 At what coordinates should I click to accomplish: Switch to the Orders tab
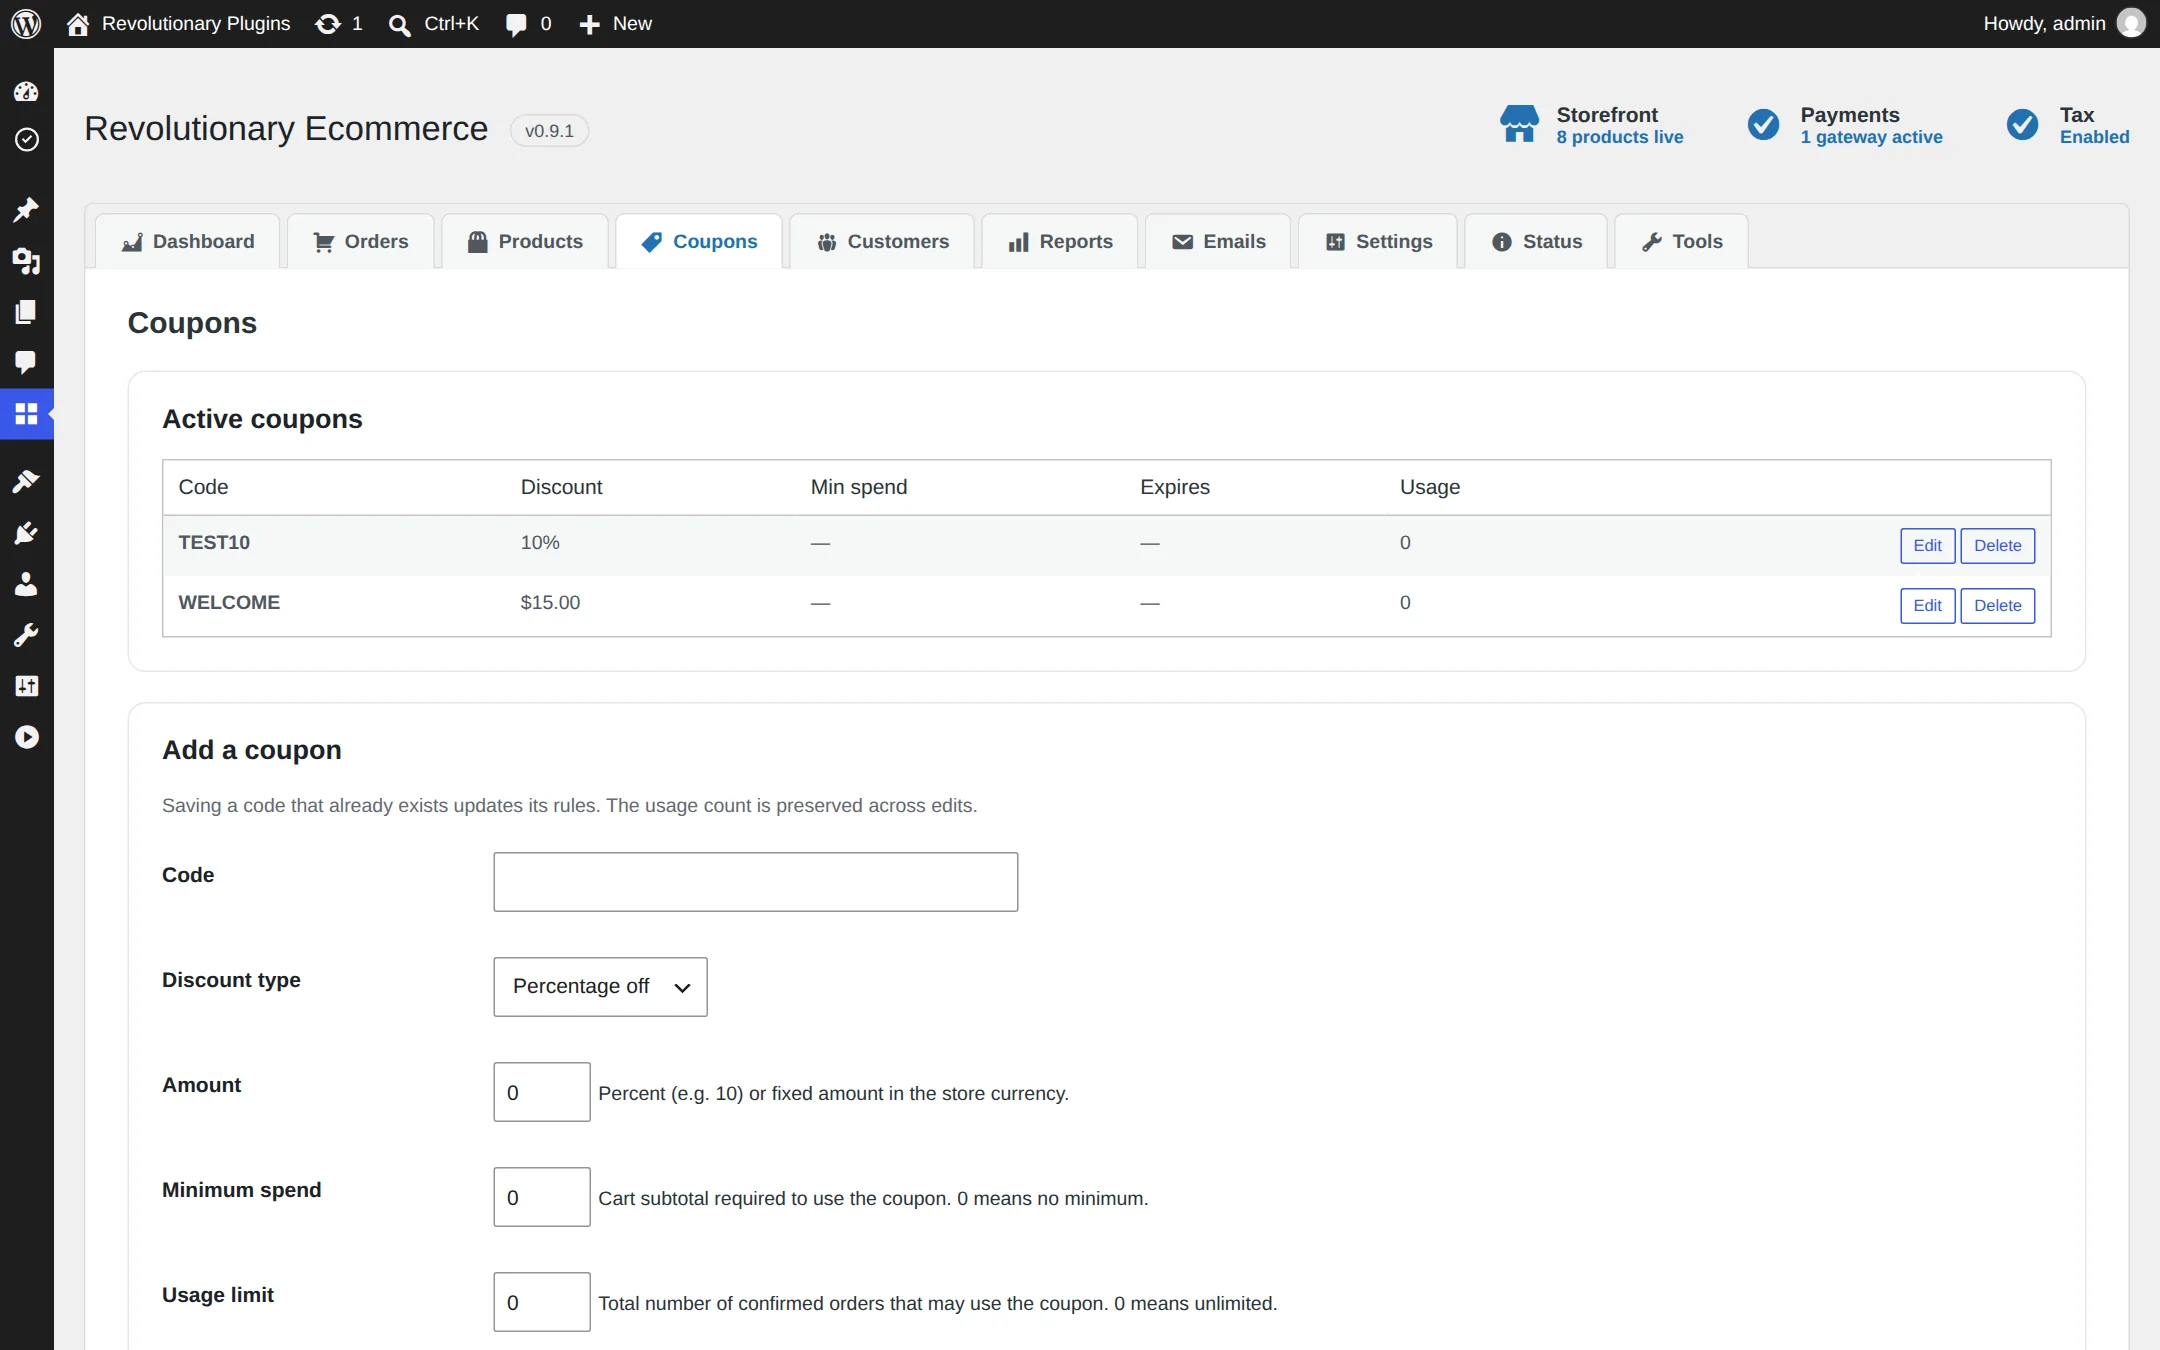tap(360, 241)
